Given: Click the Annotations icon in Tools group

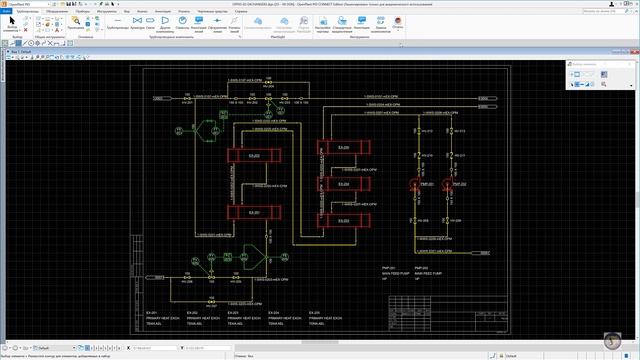Looking at the screenshot, I should coord(362,20).
